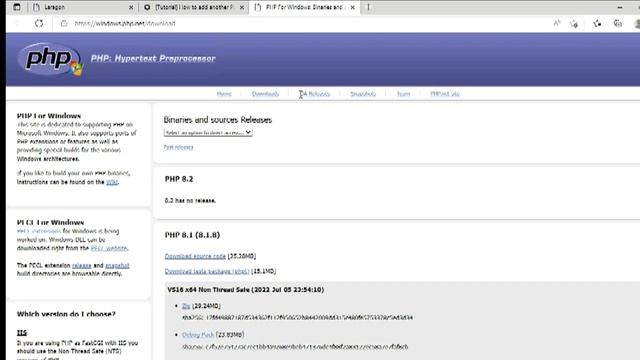Open the PECL extension link in sidebar
640x360 pixels.
(x=39, y=231)
